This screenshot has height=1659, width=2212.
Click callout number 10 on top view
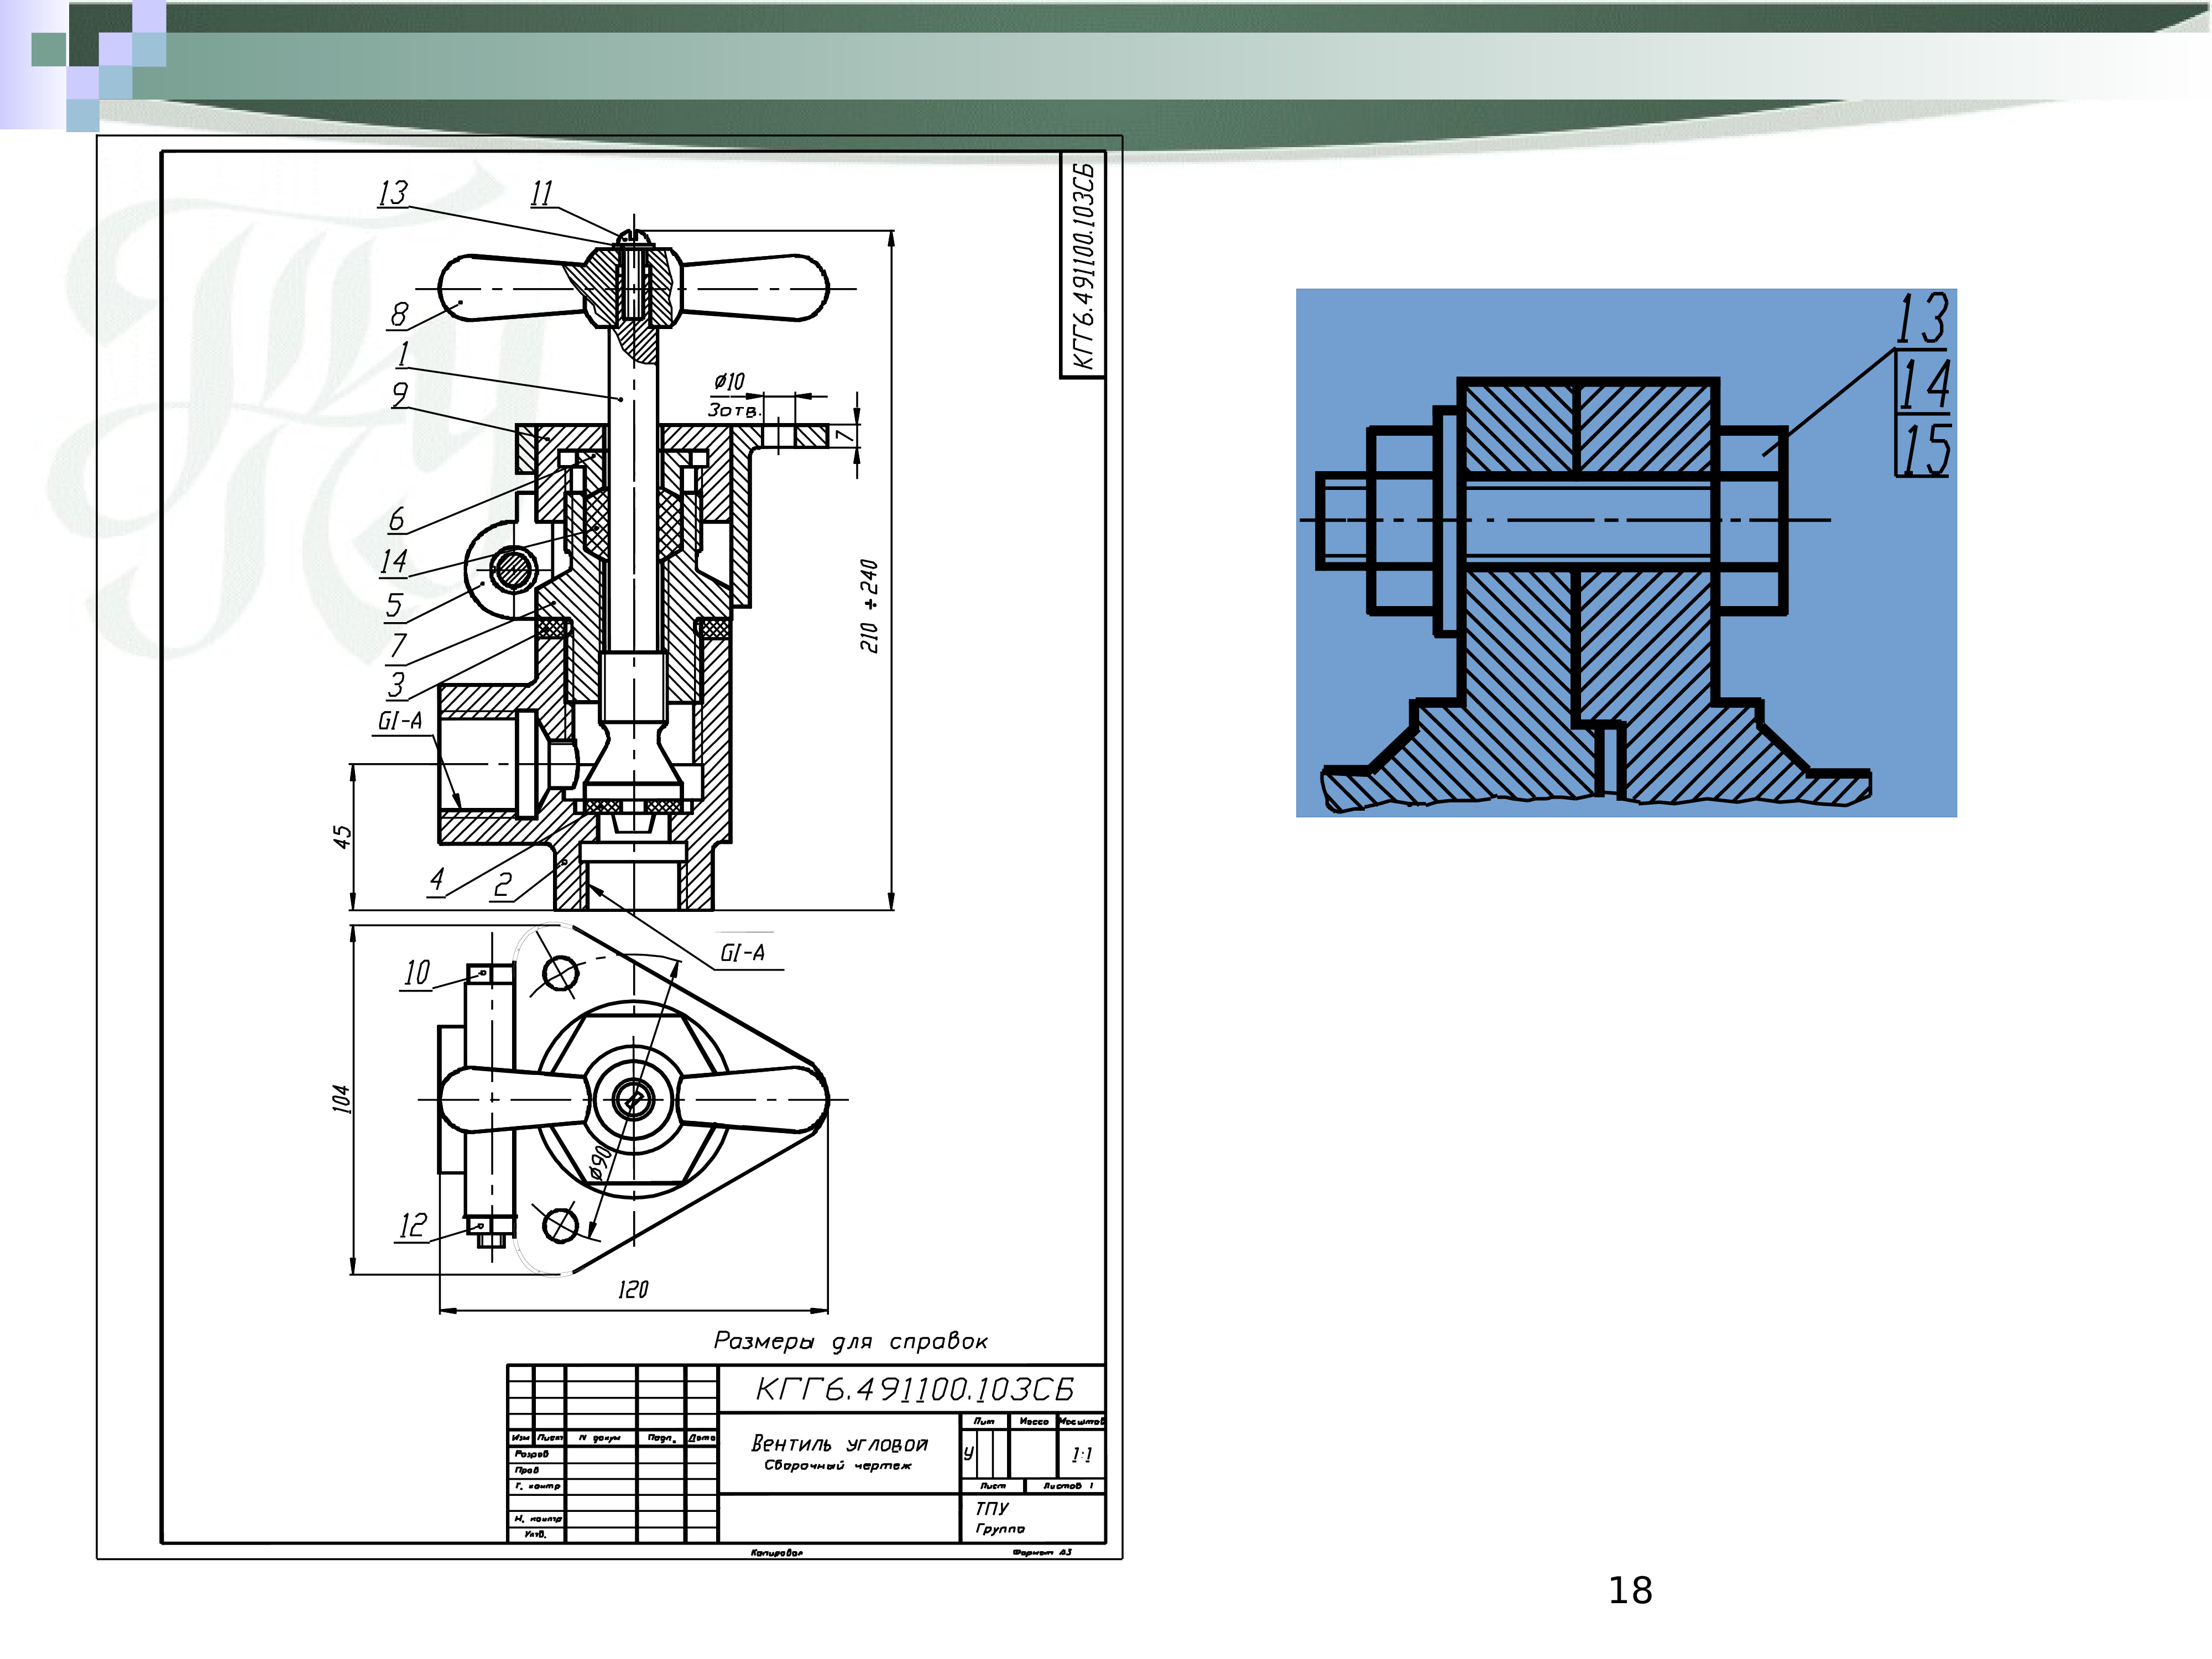[416, 972]
